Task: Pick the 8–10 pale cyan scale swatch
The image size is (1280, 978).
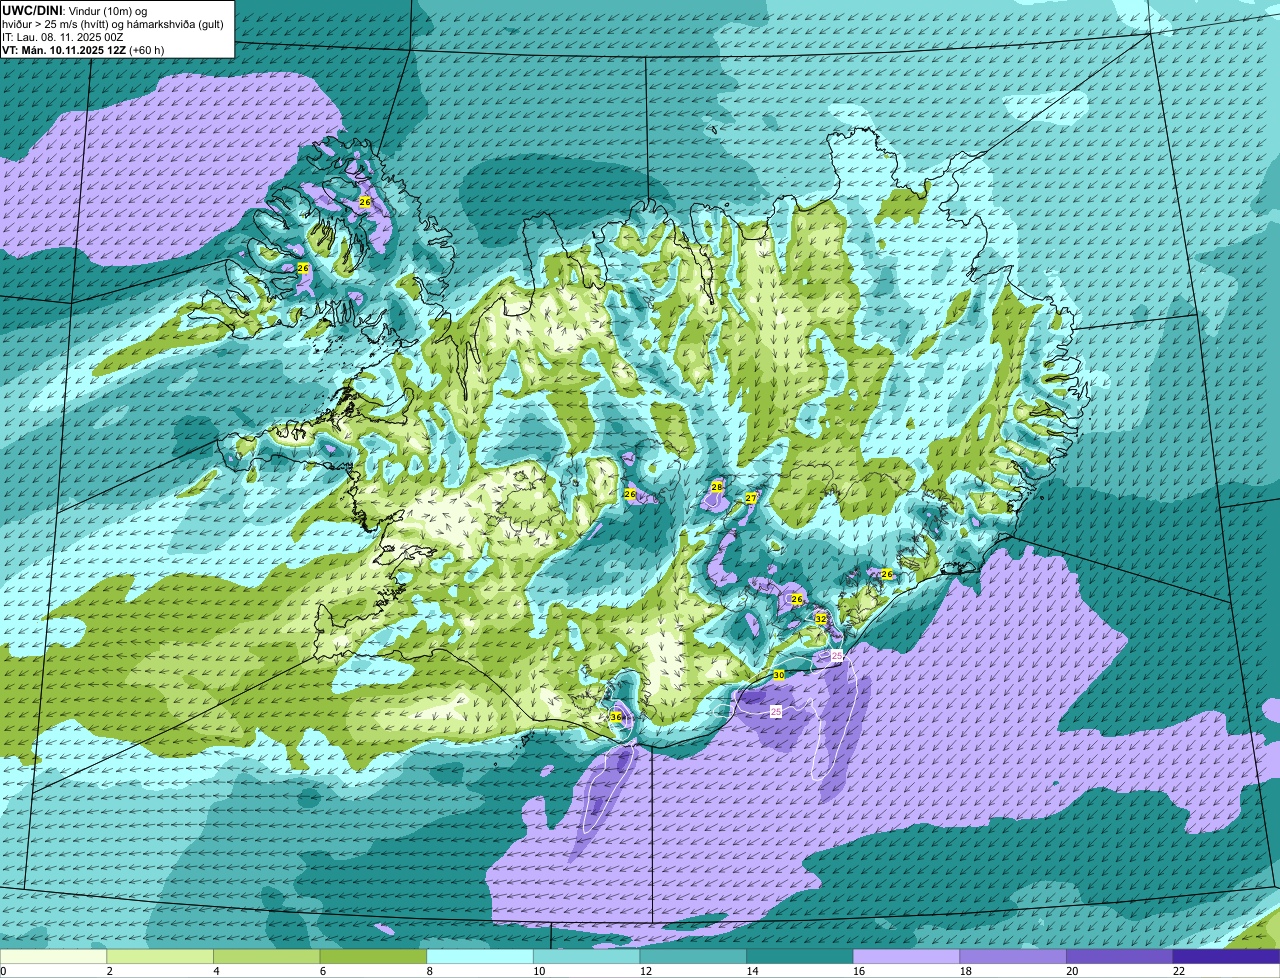Action: tap(480, 957)
